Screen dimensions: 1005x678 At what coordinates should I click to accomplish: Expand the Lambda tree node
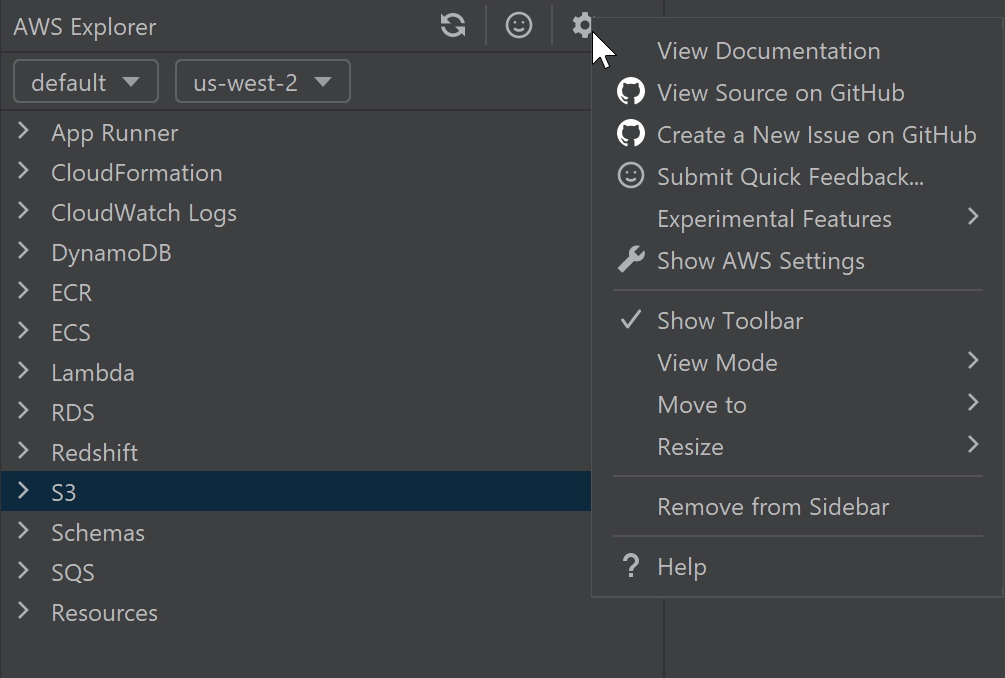pyautogui.click(x=24, y=372)
